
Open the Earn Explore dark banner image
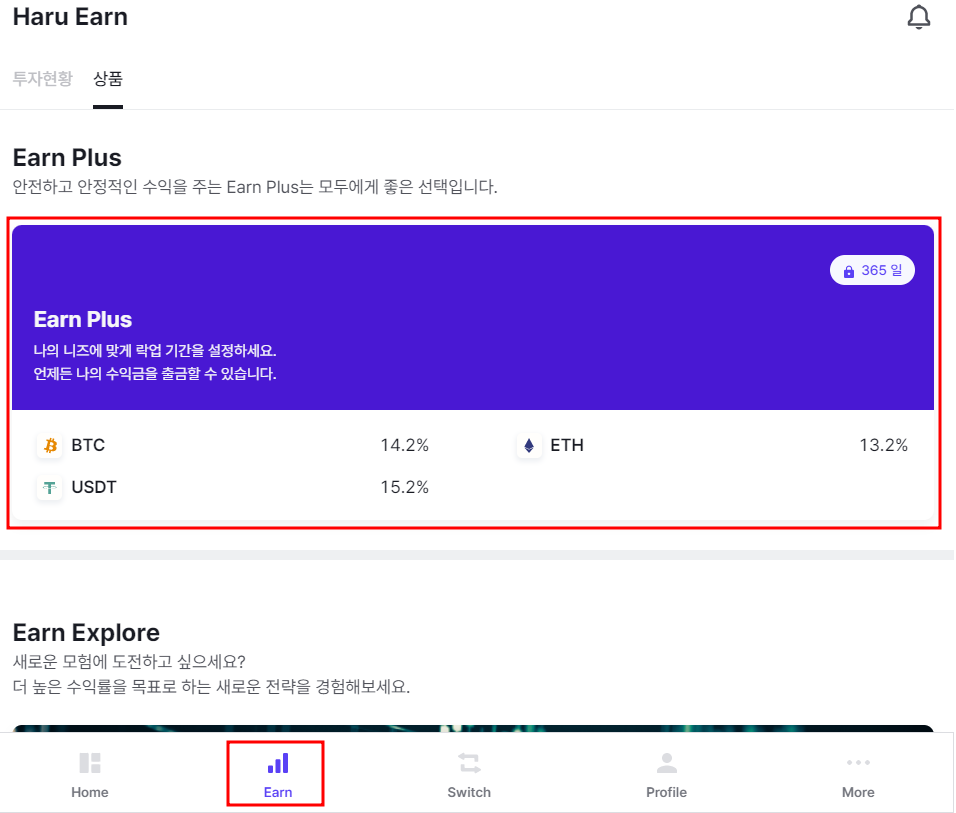coord(473,729)
